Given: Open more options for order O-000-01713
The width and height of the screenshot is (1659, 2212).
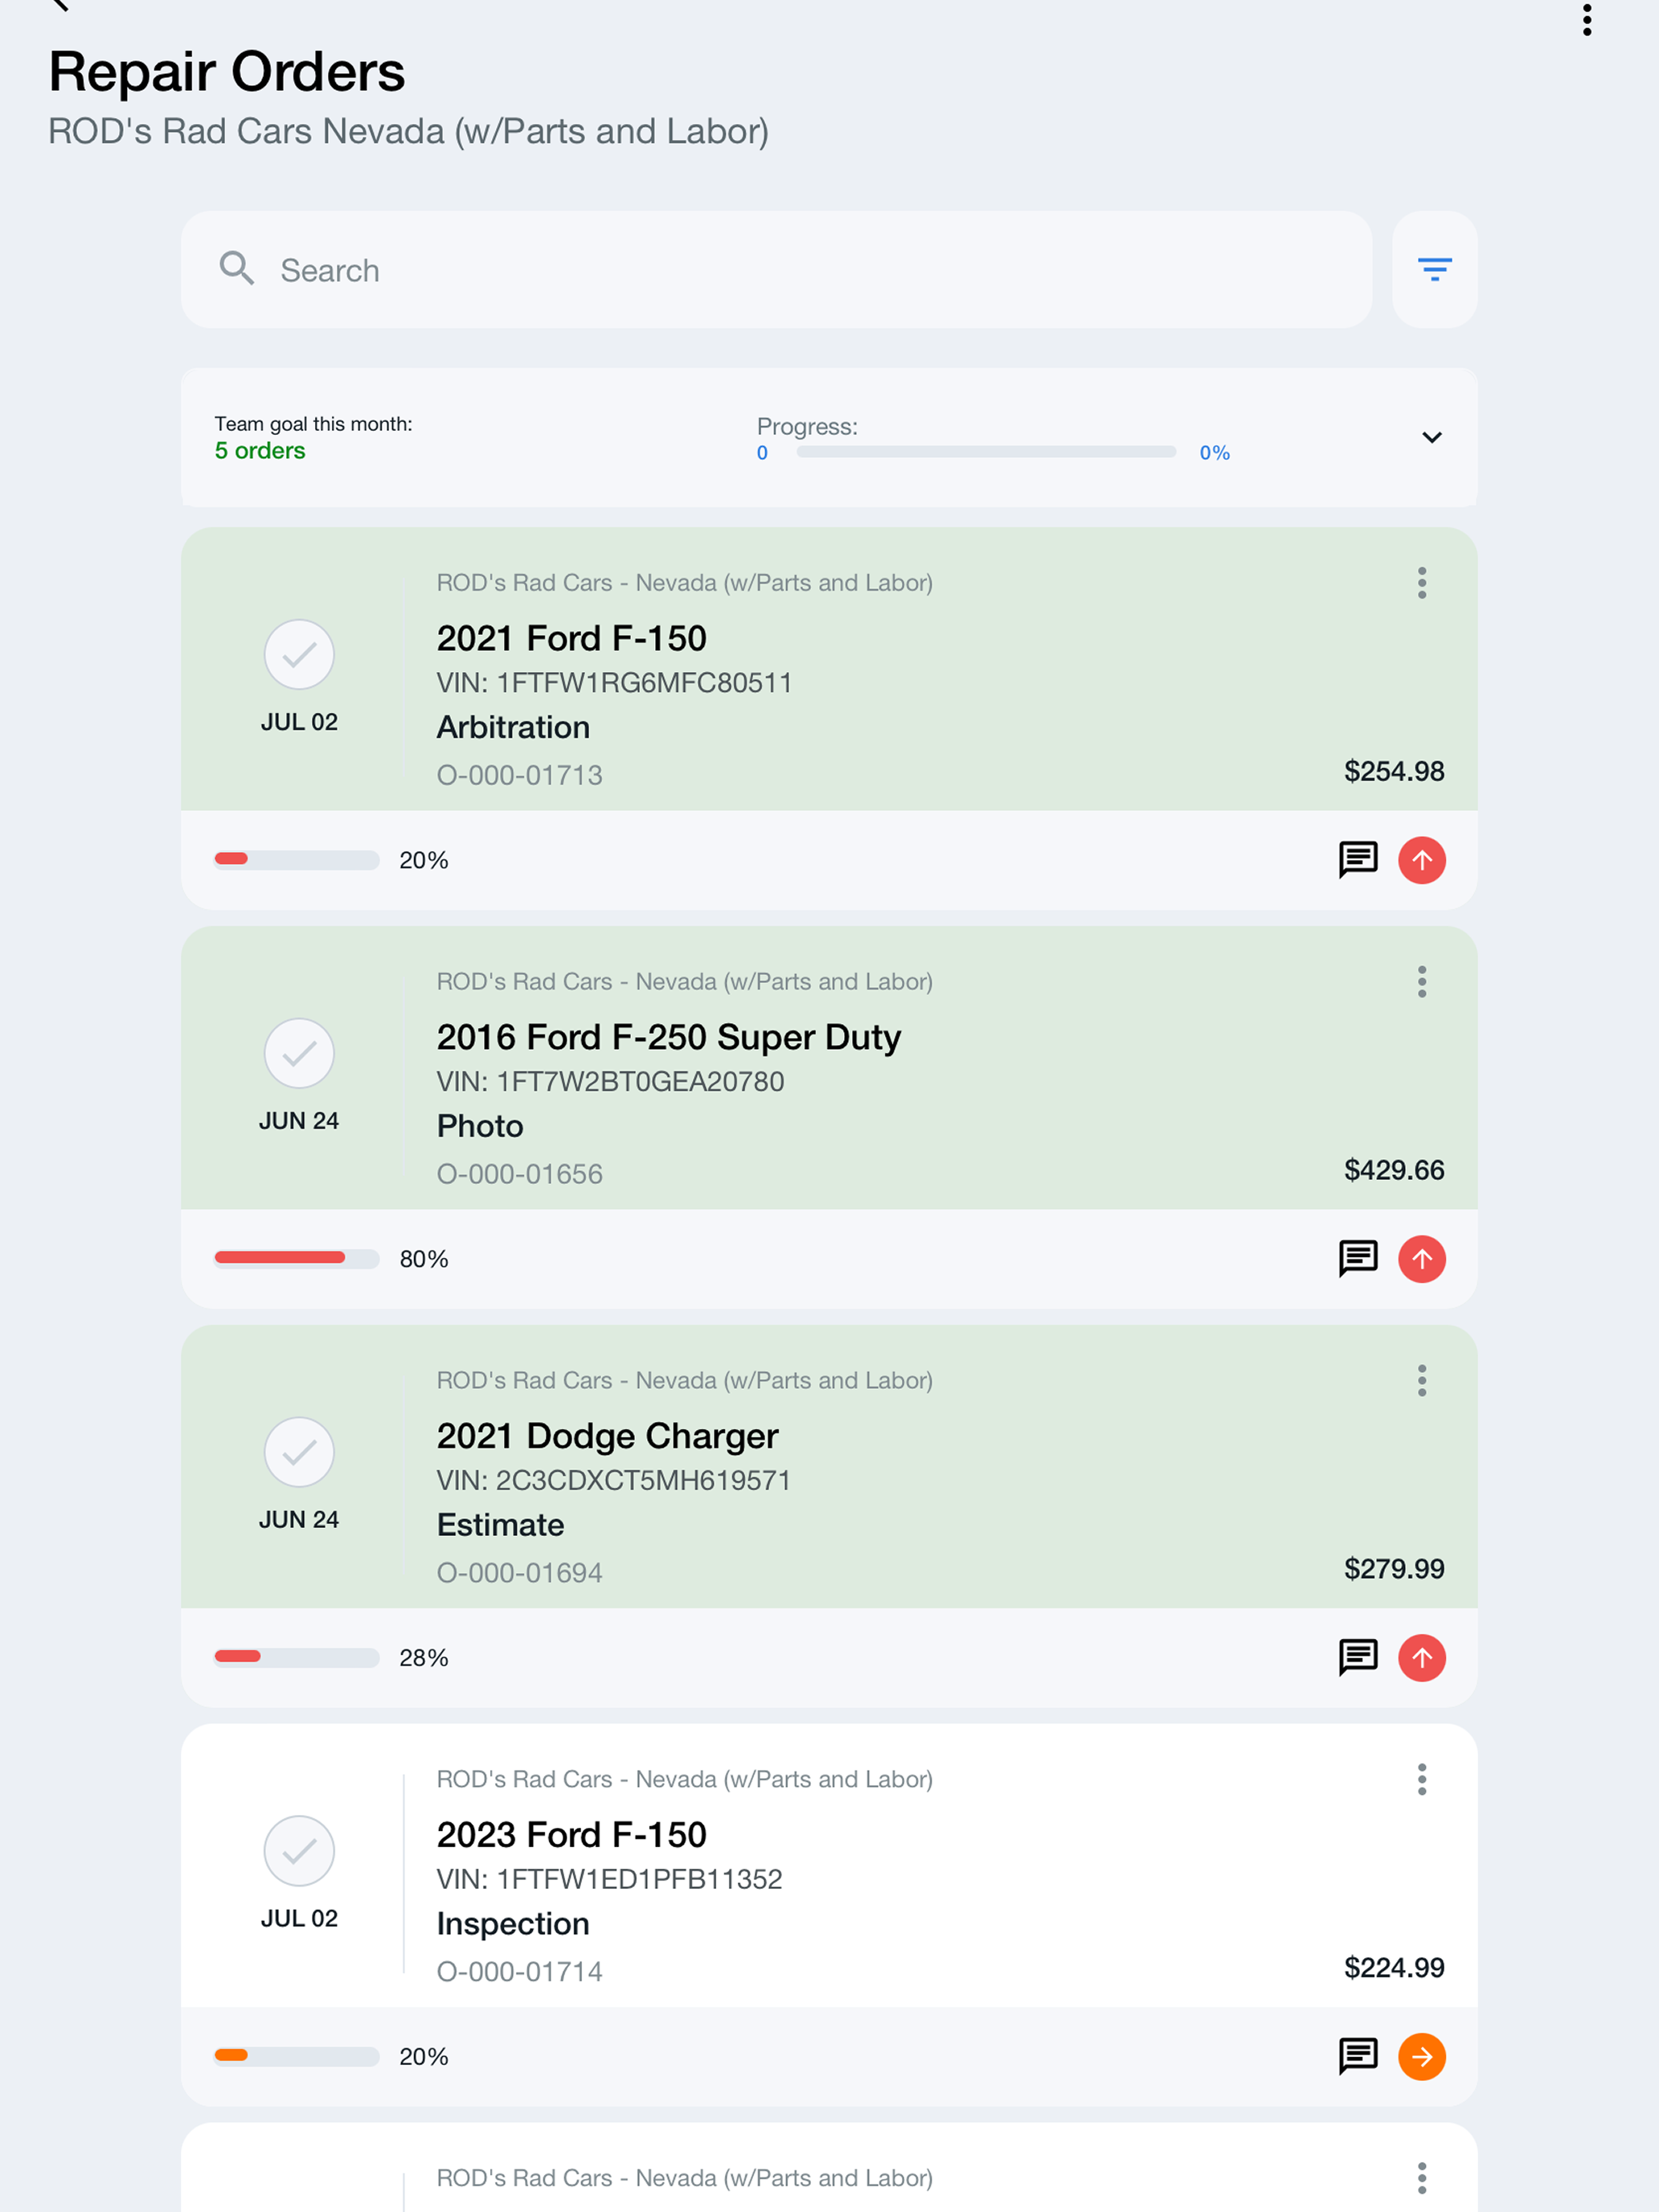Looking at the screenshot, I should pos(1421,583).
